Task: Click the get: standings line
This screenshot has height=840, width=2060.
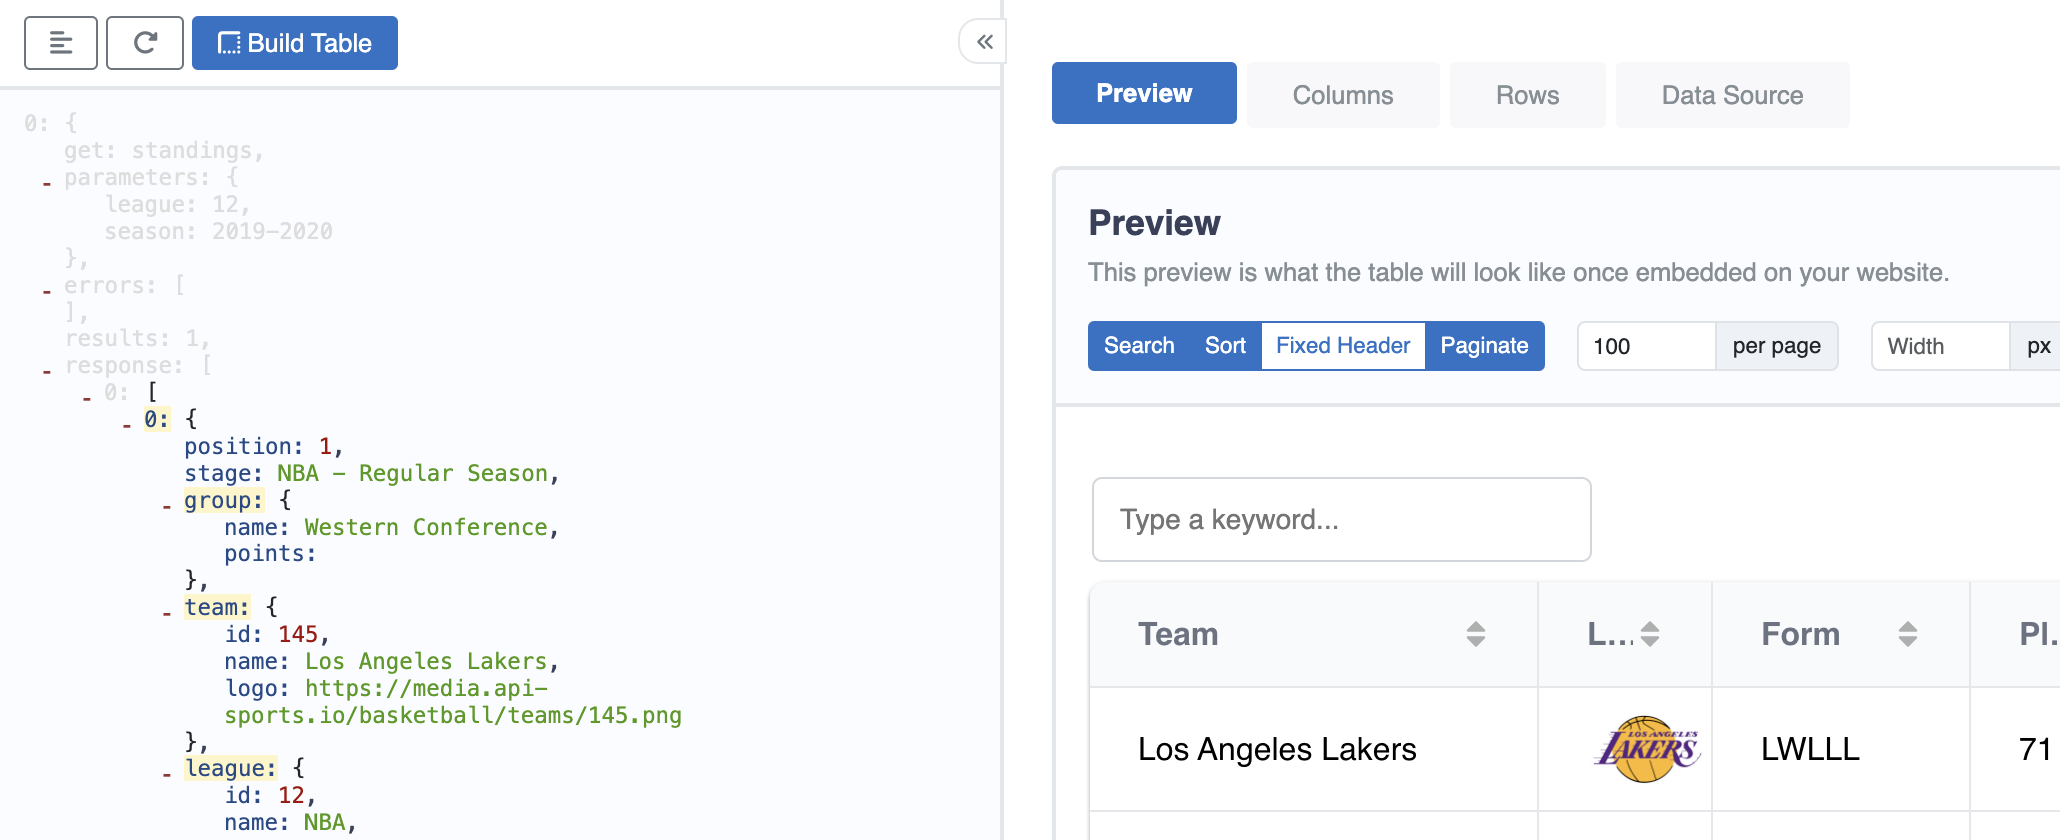Action: (x=164, y=150)
